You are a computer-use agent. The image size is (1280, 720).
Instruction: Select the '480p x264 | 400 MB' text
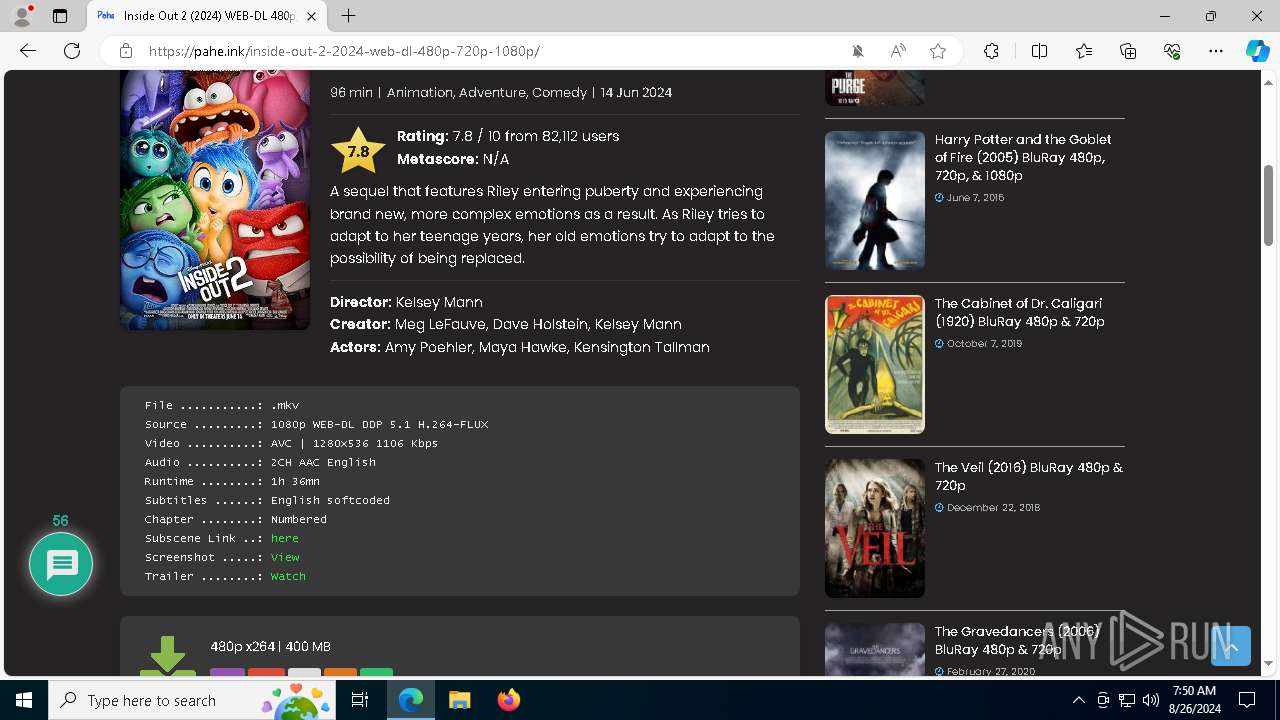[x=270, y=647]
